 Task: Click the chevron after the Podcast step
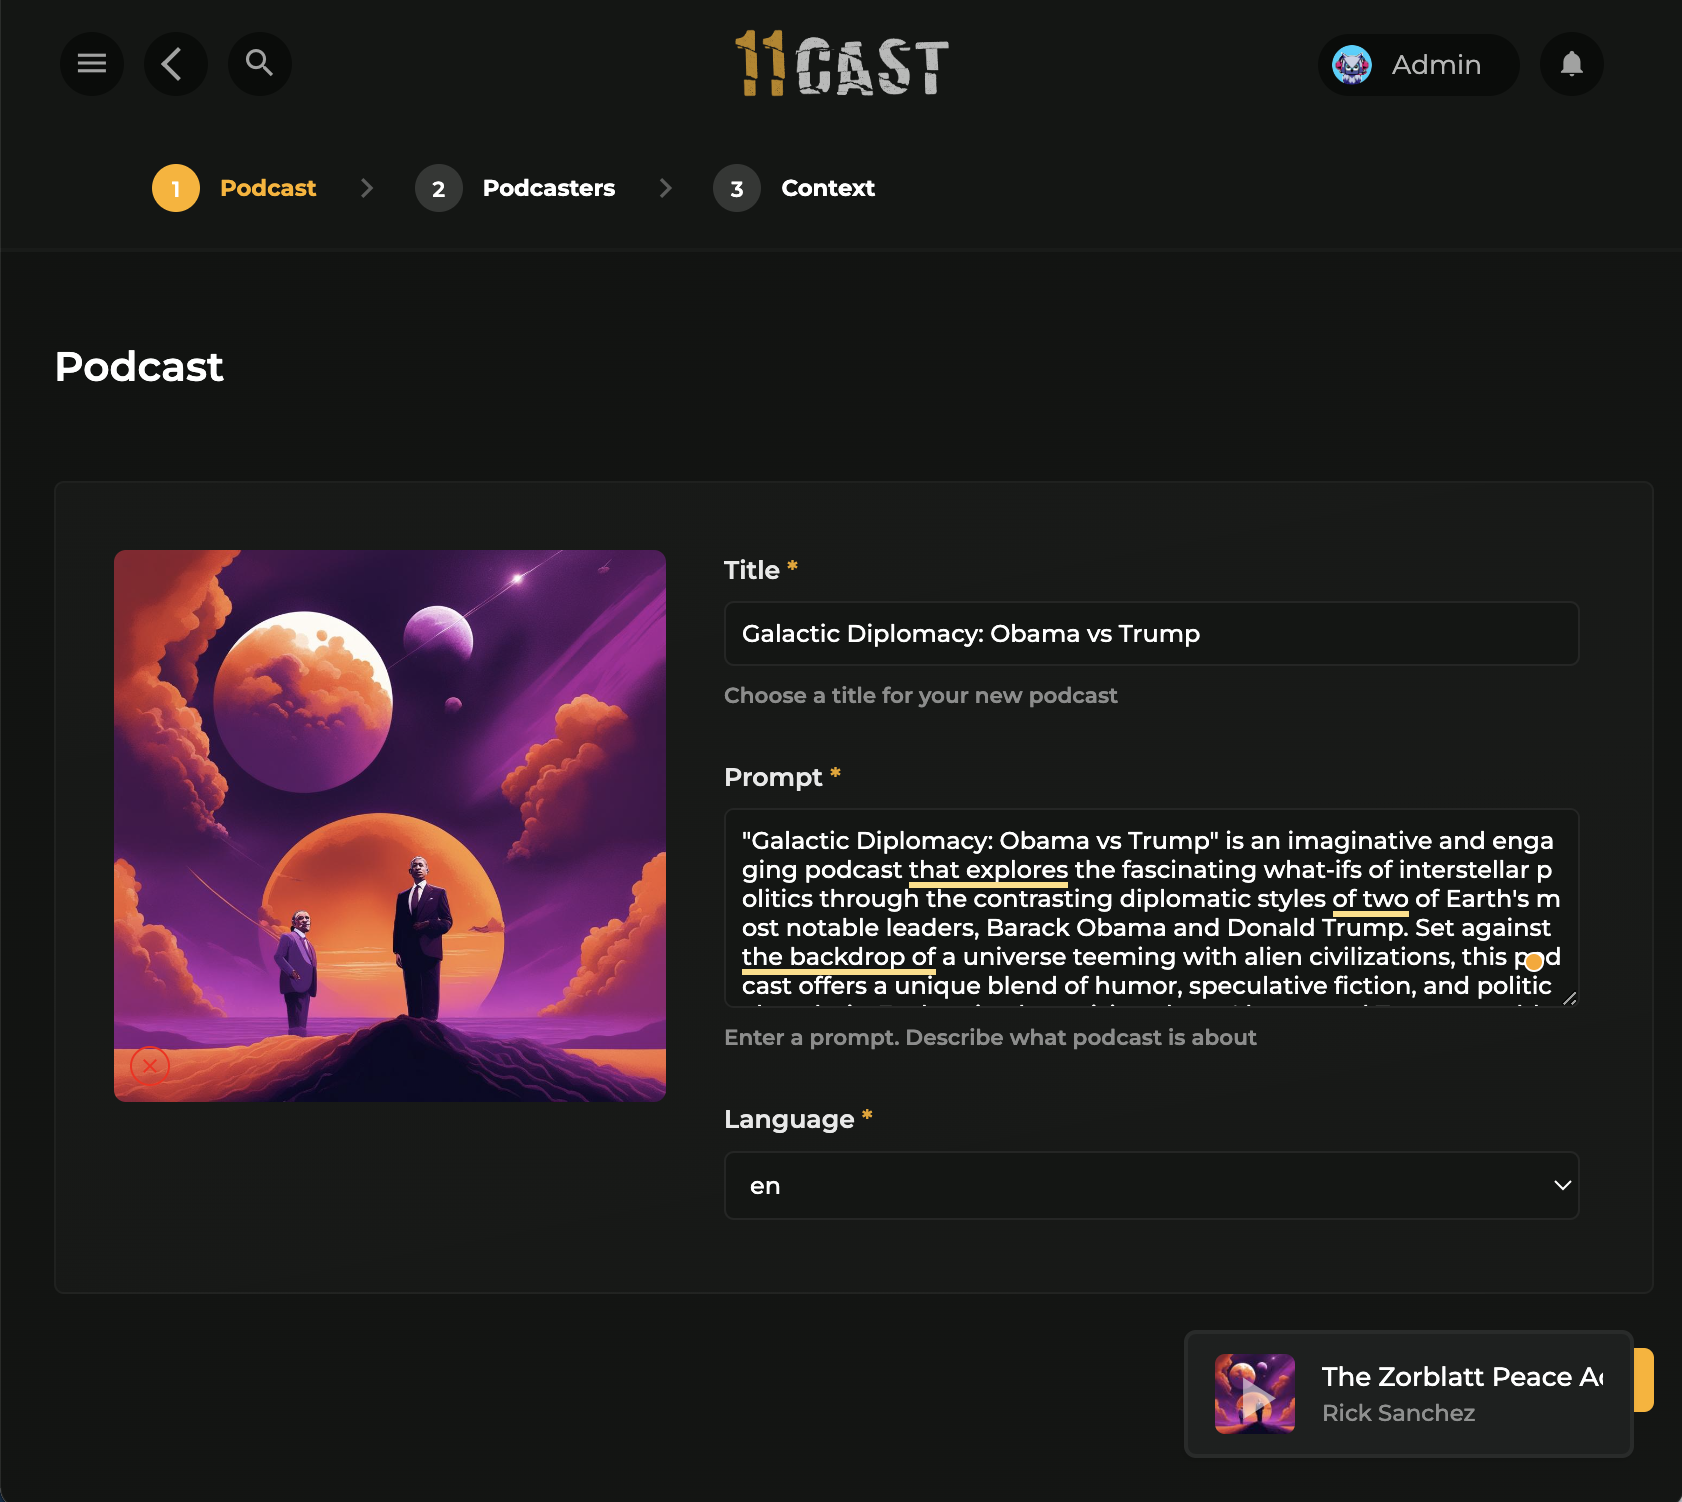click(367, 188)
